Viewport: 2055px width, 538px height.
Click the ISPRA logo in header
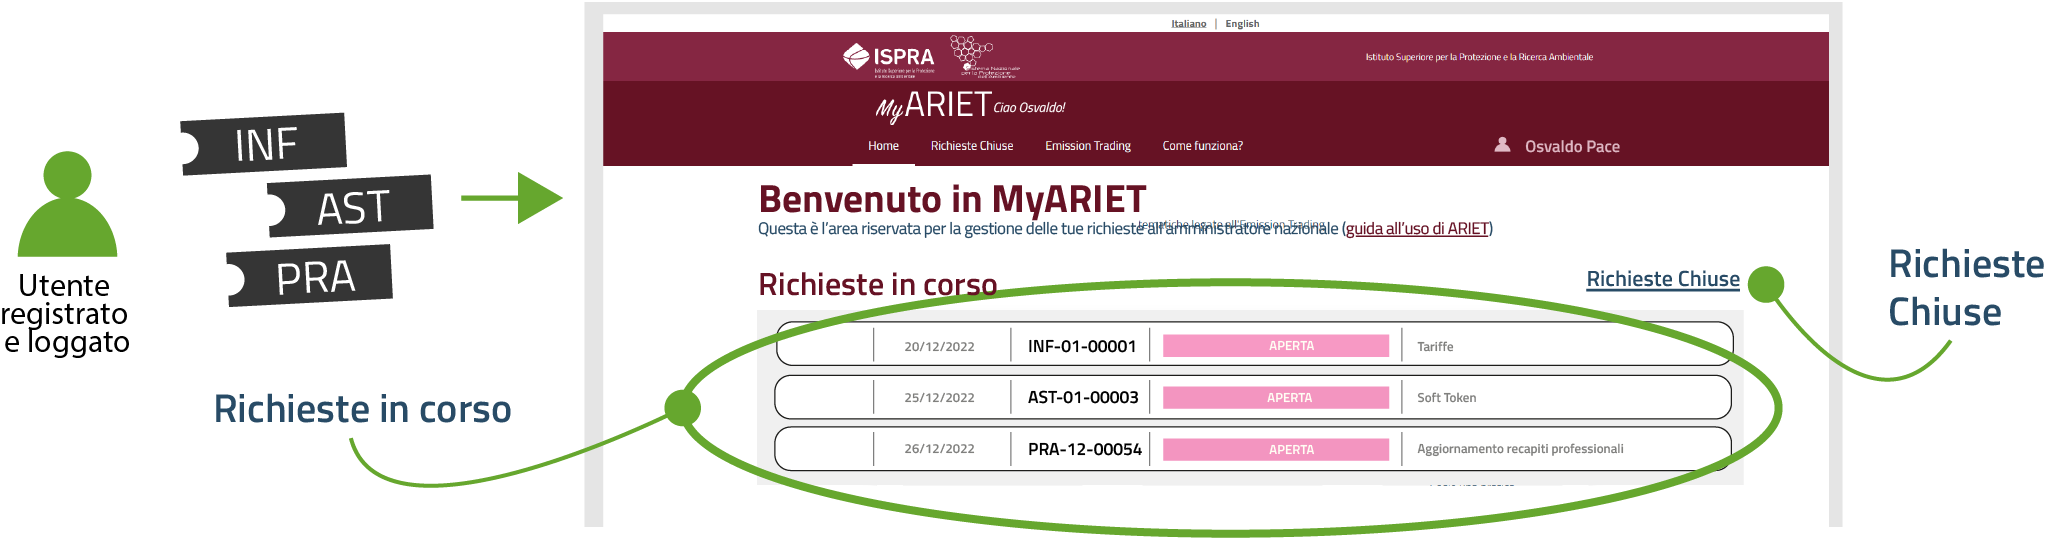coord(888,58)
